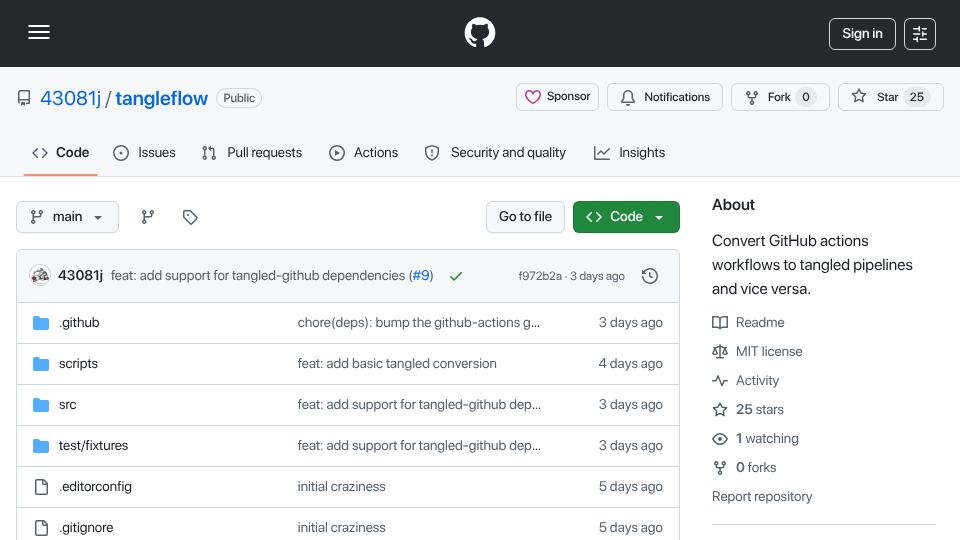This screenshot has height=540, width=960.
Task: Open the test/fixtures folder
Action: pyautogui.click(x=94, y=446)
